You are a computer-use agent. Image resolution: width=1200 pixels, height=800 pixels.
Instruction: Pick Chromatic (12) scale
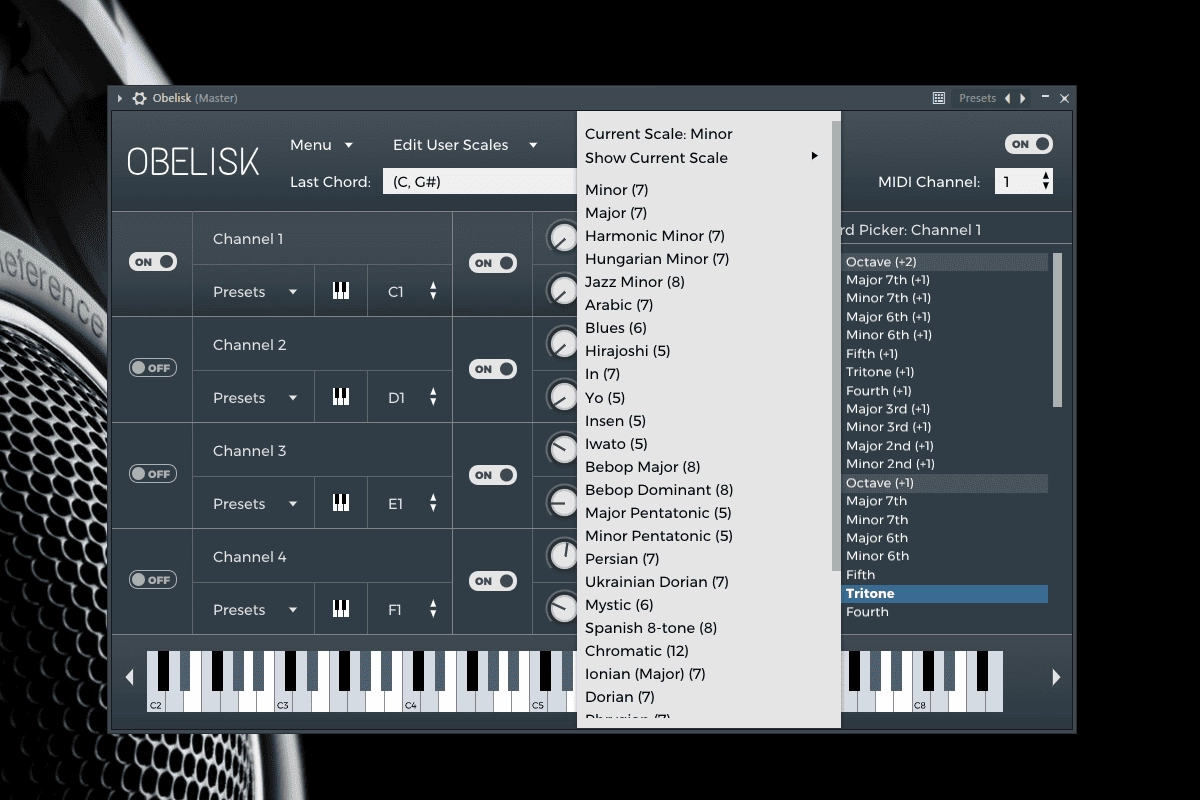(637, 650)
